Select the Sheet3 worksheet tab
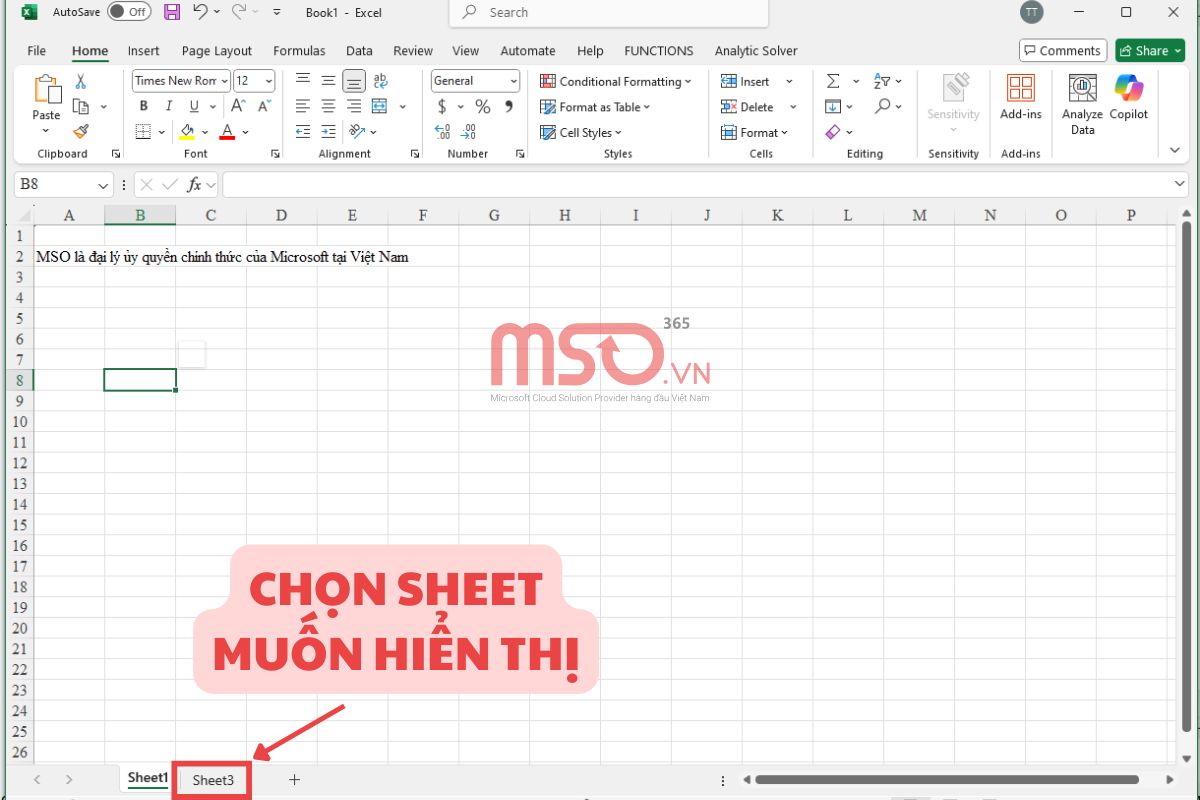This screenshot has width=1200, height=800. 212,780
